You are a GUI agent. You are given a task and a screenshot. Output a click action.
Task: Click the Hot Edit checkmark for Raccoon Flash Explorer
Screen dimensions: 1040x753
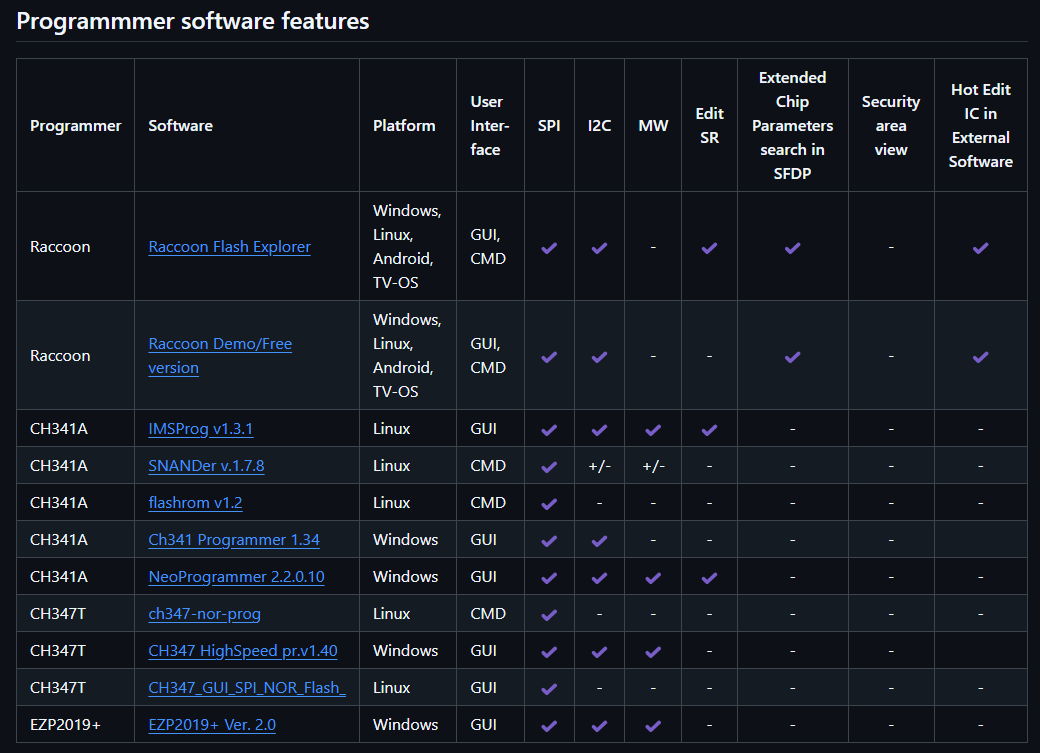981,248
